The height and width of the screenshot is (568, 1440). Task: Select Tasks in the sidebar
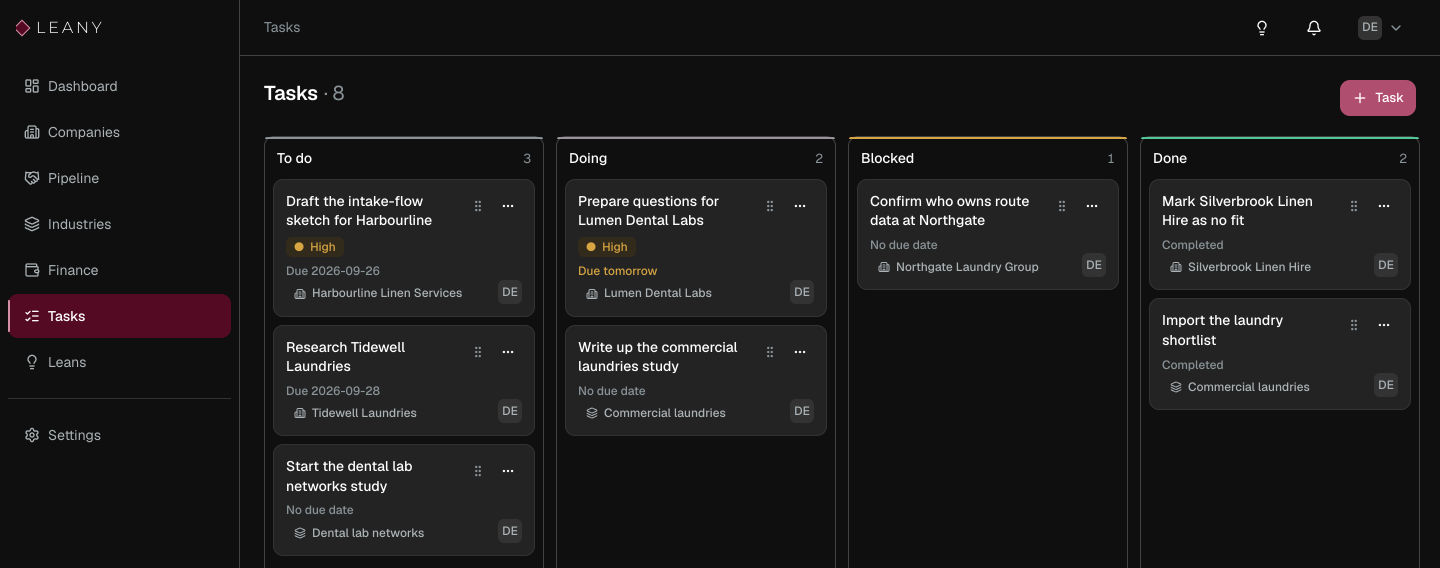point(119,316)
